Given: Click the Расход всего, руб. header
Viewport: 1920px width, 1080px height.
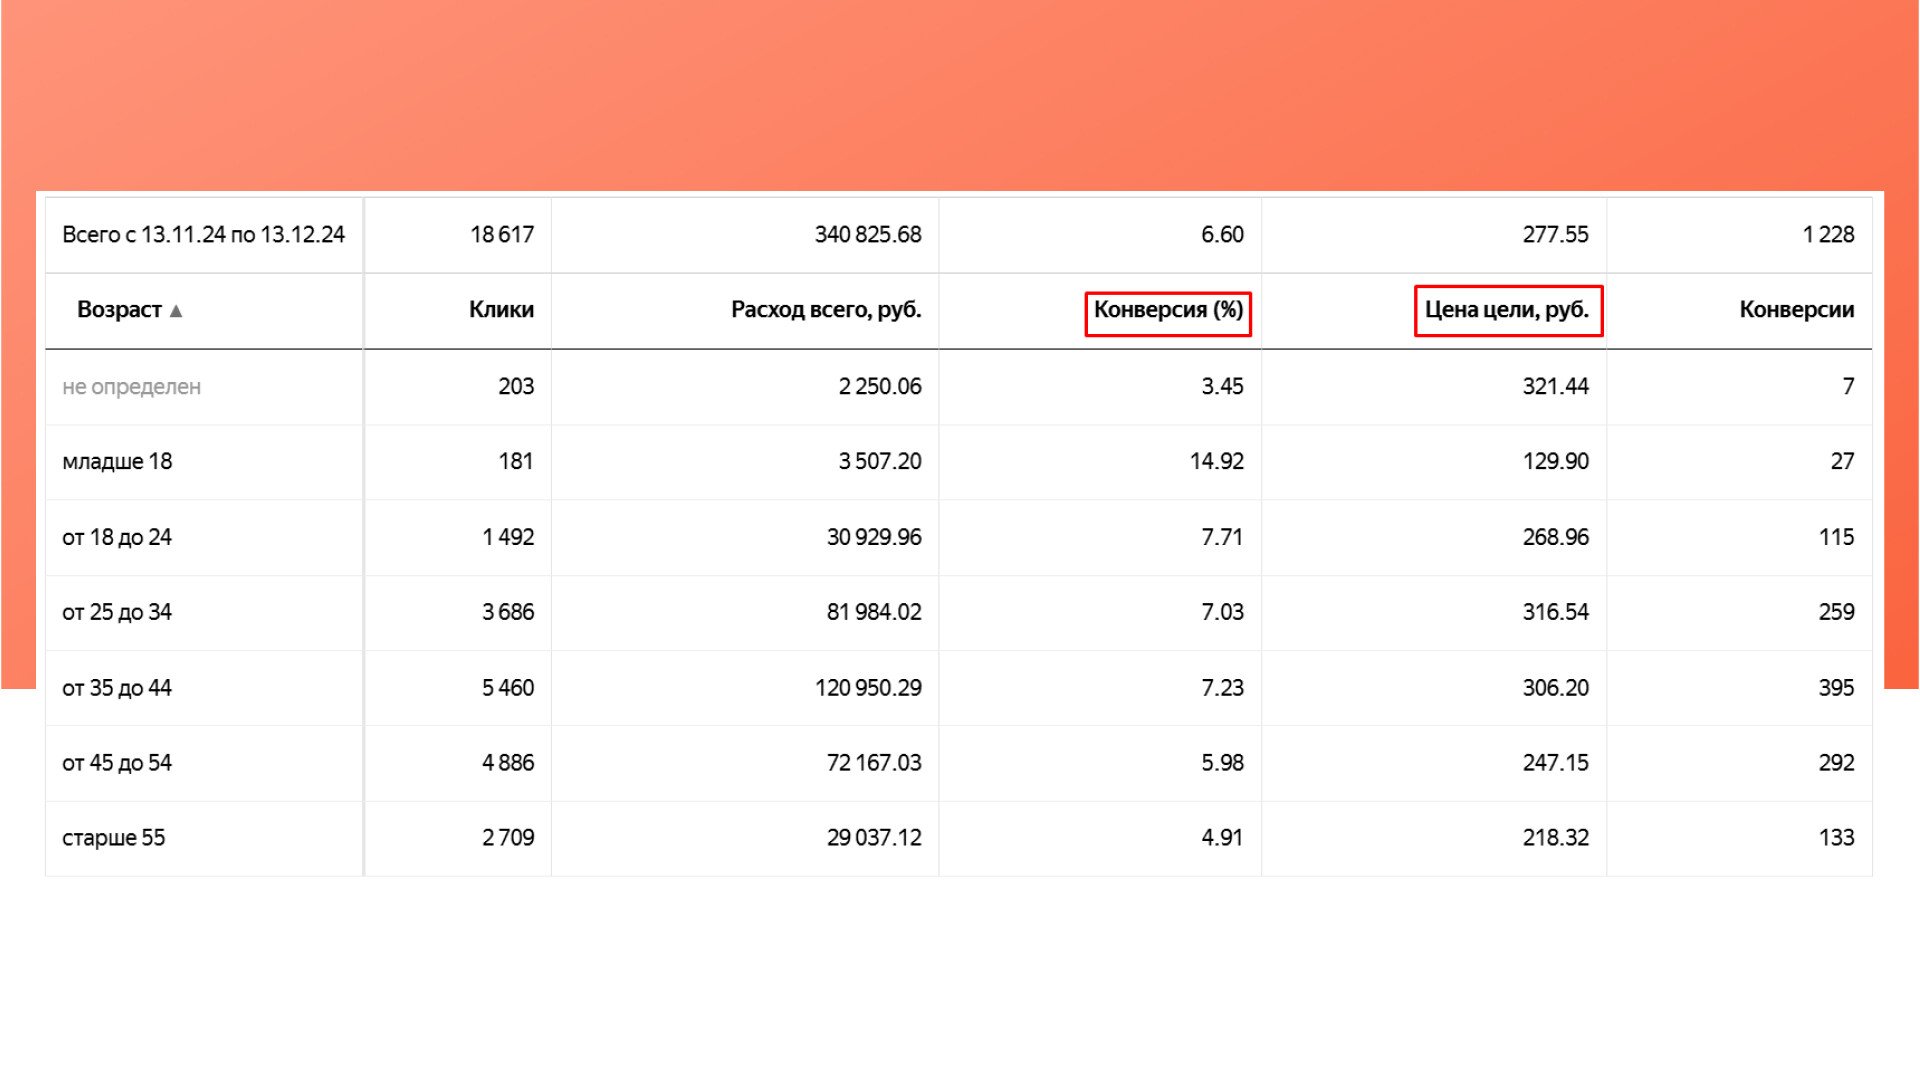Looking at the screenshot, I should pos(826,310).
